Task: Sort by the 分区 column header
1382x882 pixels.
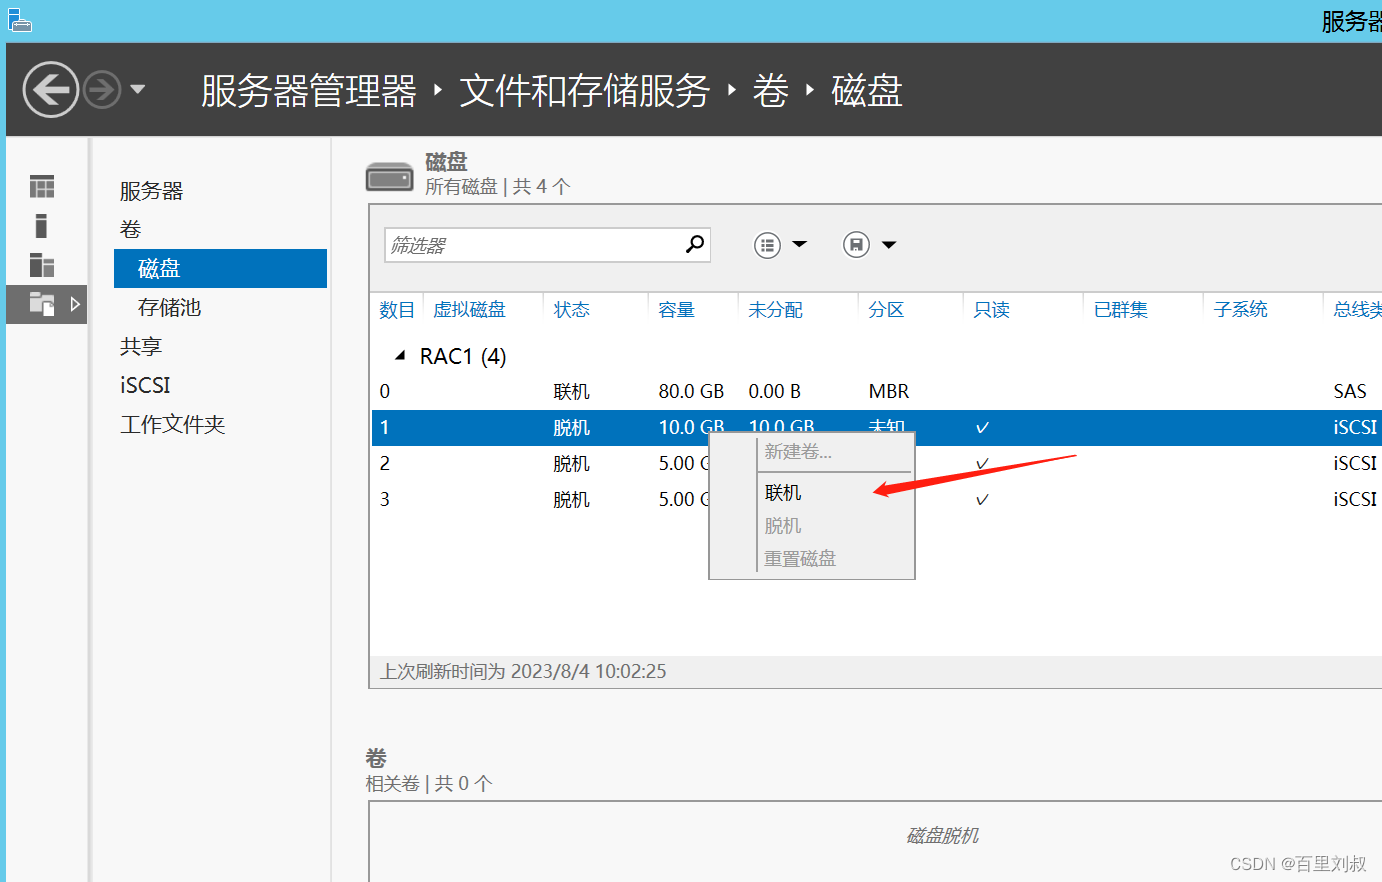Action: tap(886, 310)
